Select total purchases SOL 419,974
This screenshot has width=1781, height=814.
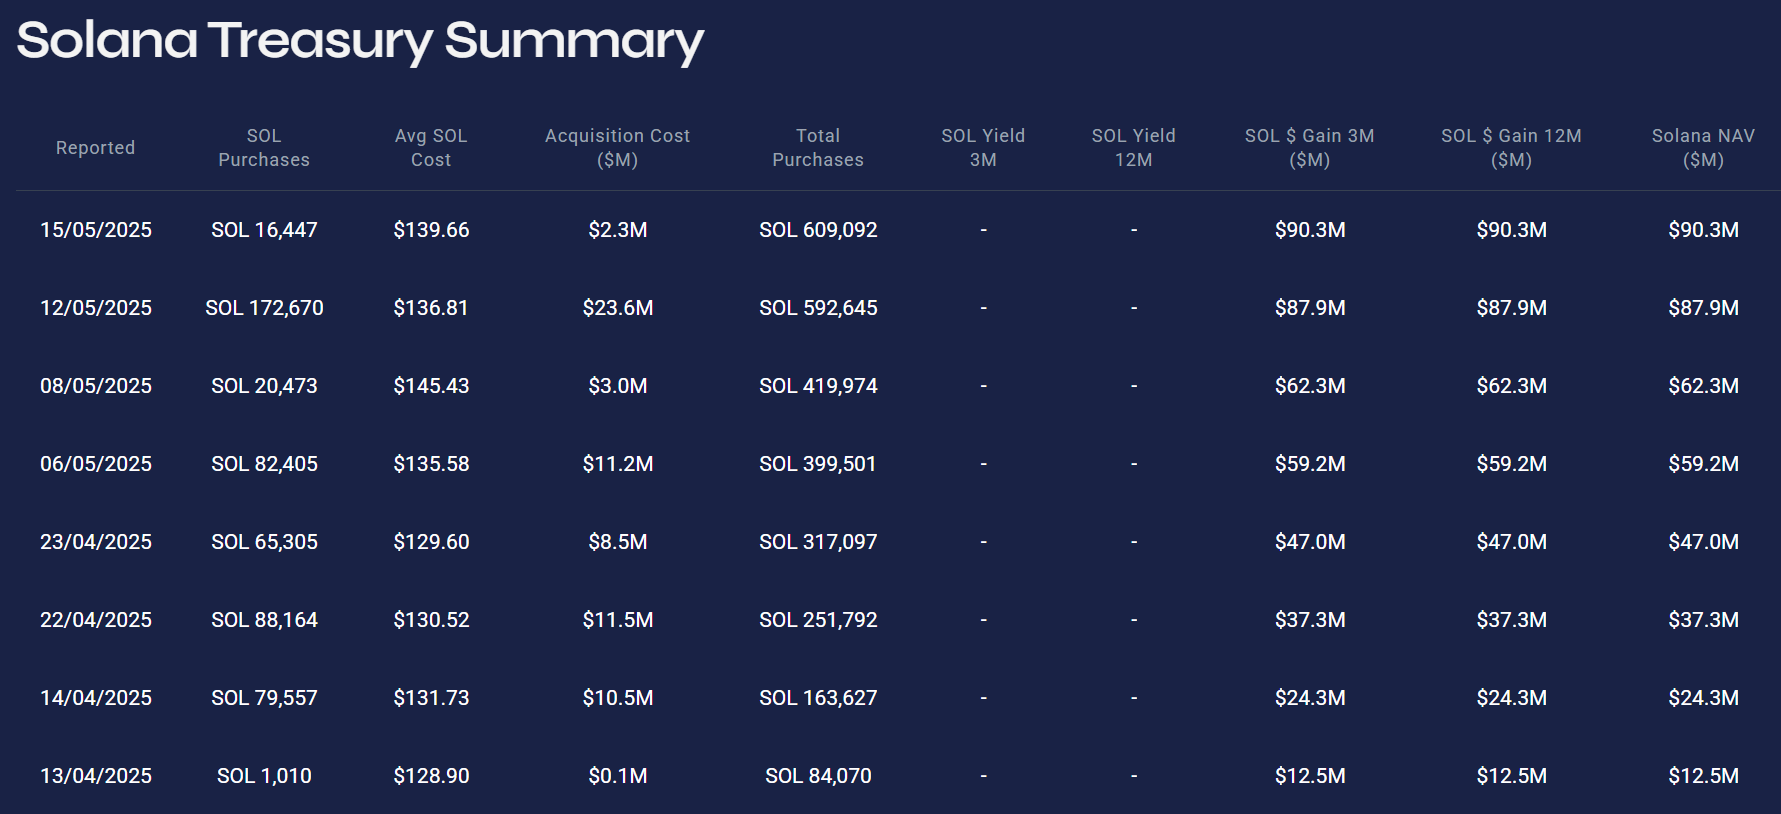click(818, 386)
